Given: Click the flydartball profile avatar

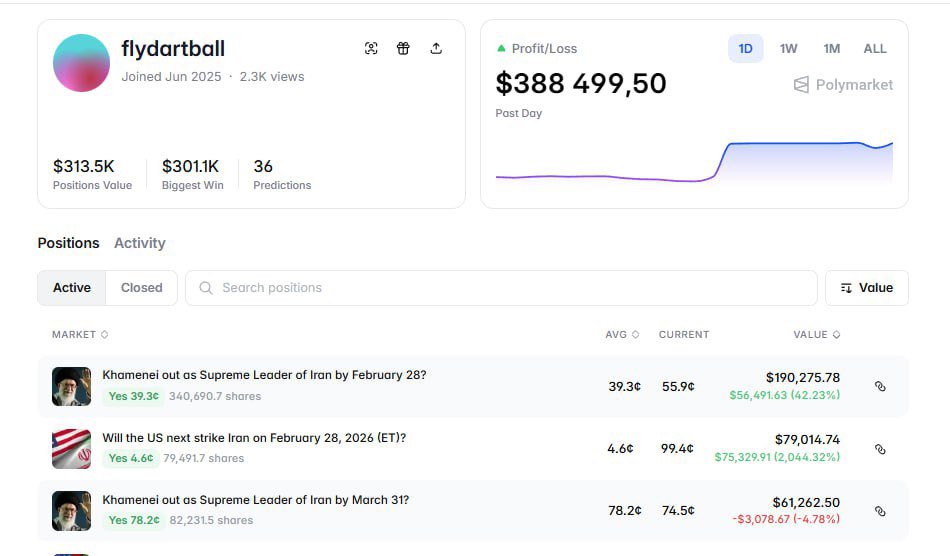Looking at the screenshot, I should (81, 63).
